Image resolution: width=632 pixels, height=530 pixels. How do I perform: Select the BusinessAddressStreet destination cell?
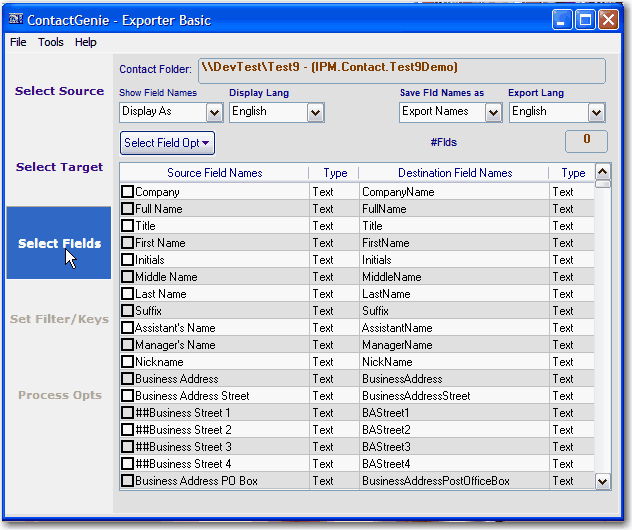click(454, 396)
